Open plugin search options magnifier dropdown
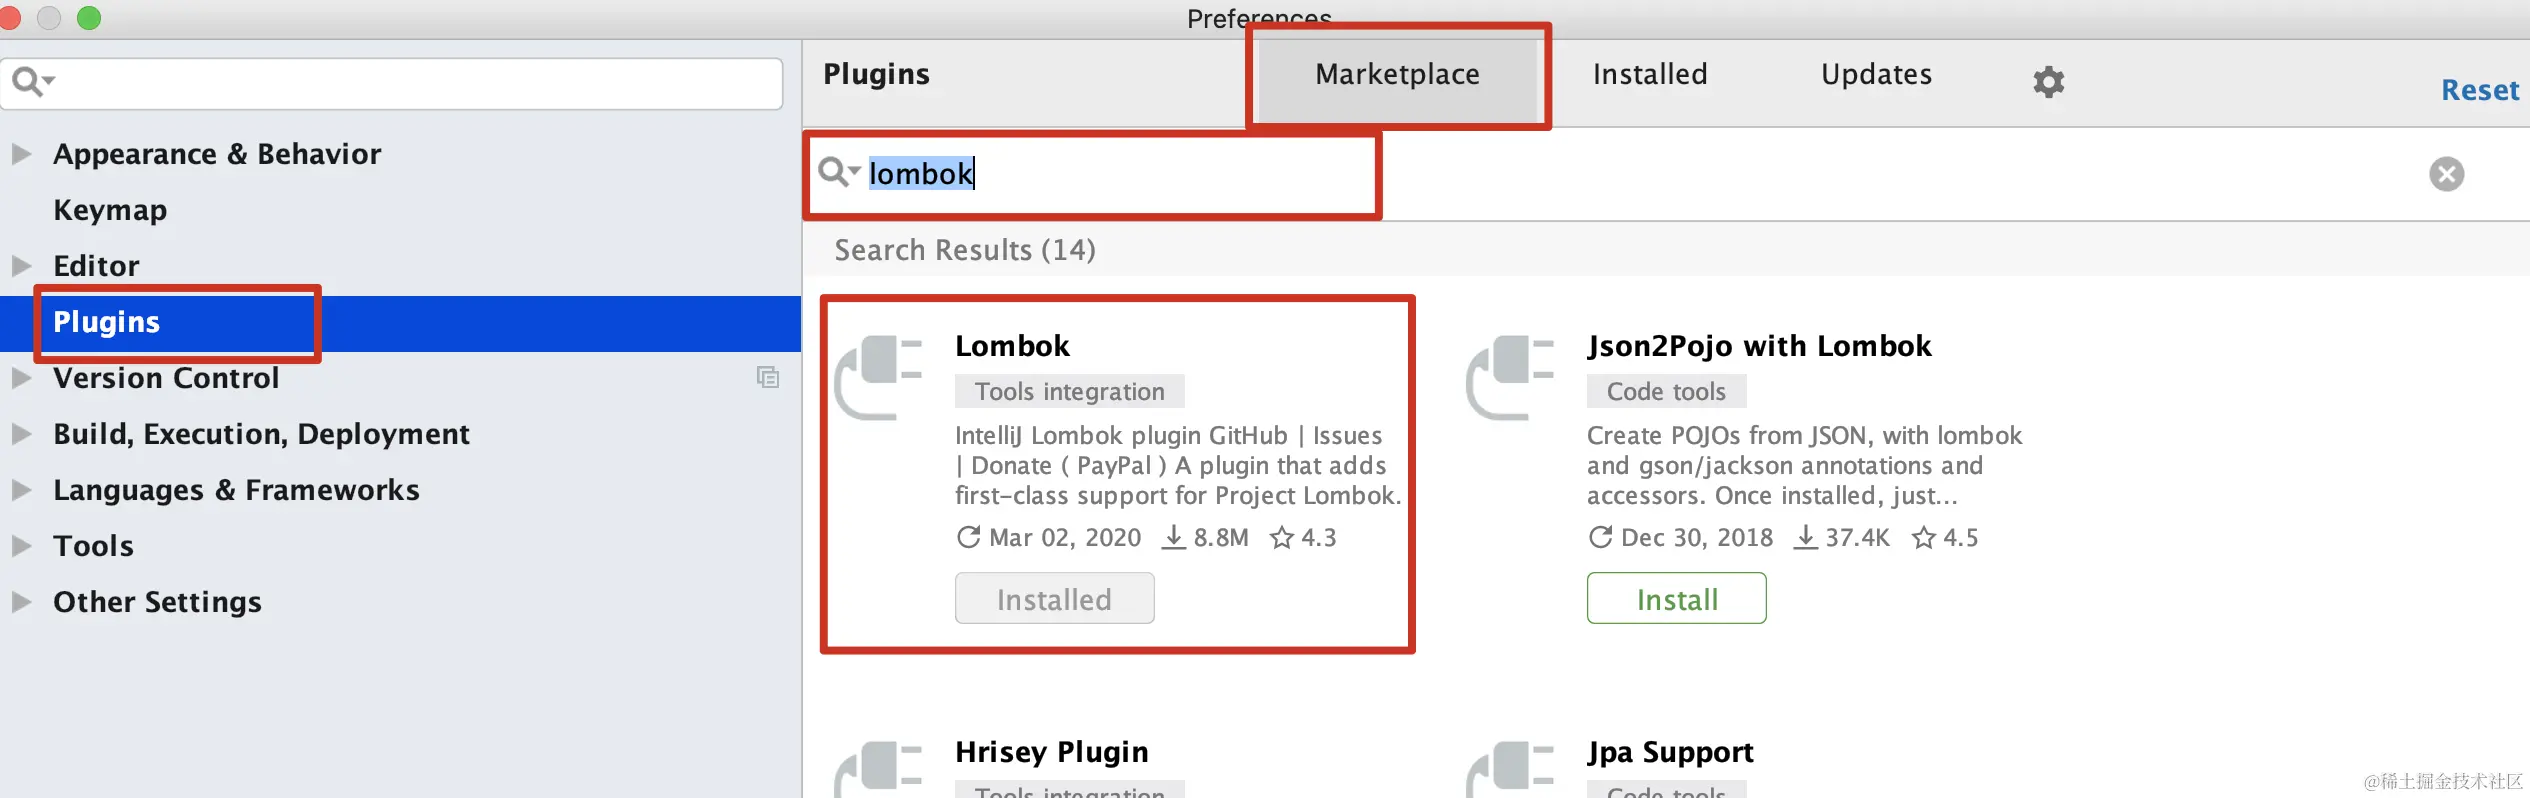 coord(838,172)
